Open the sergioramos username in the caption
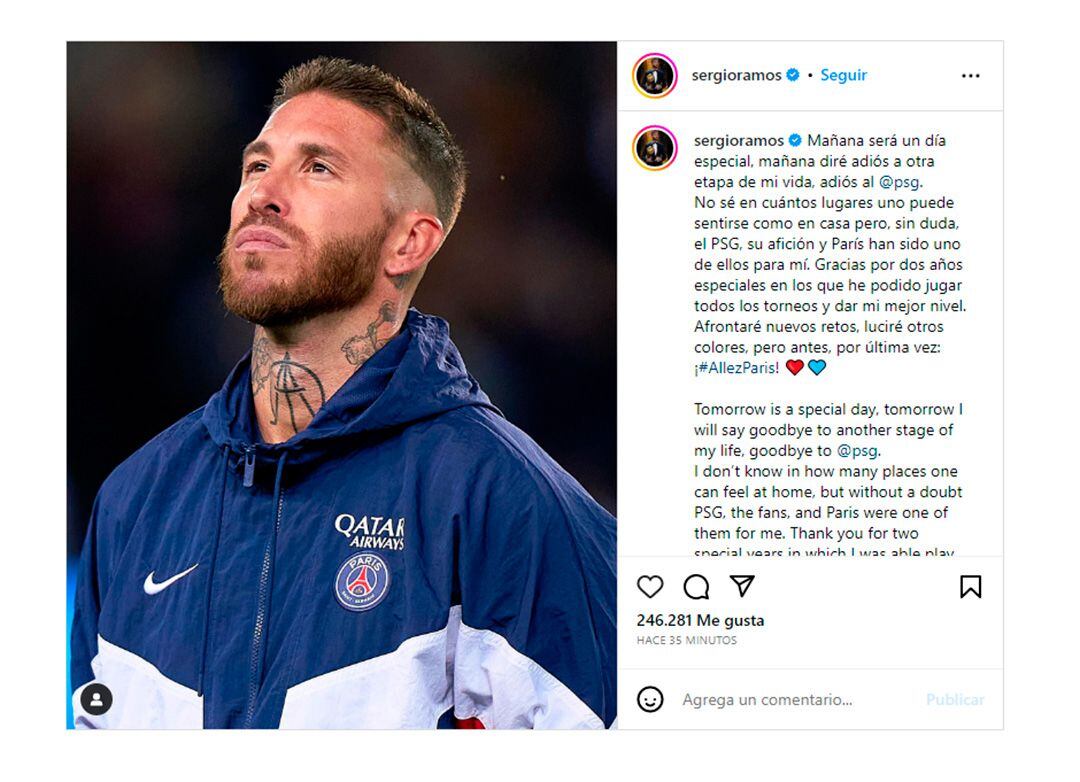1080x782 pixels. [738, 140]
